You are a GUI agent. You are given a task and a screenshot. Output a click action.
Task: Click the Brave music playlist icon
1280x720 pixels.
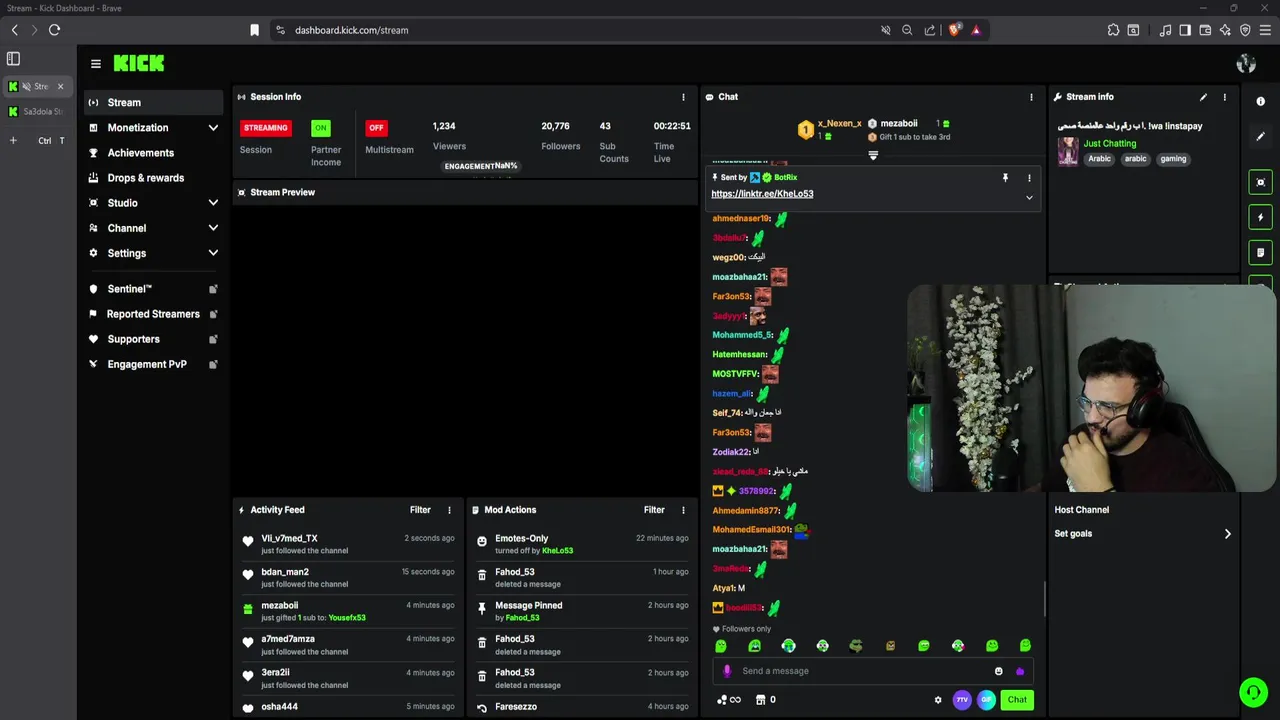pyautogui.click(x=1165, y=30)
